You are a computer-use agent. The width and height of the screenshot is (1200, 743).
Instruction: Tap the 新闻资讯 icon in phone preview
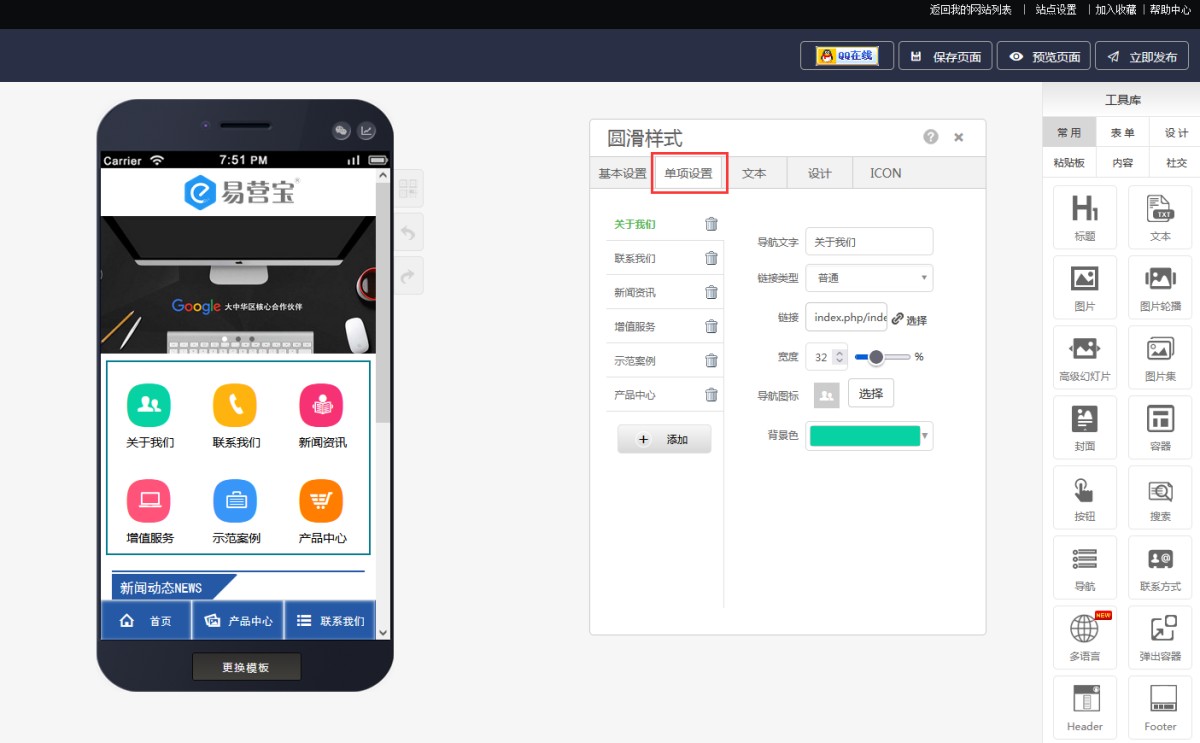322,404
